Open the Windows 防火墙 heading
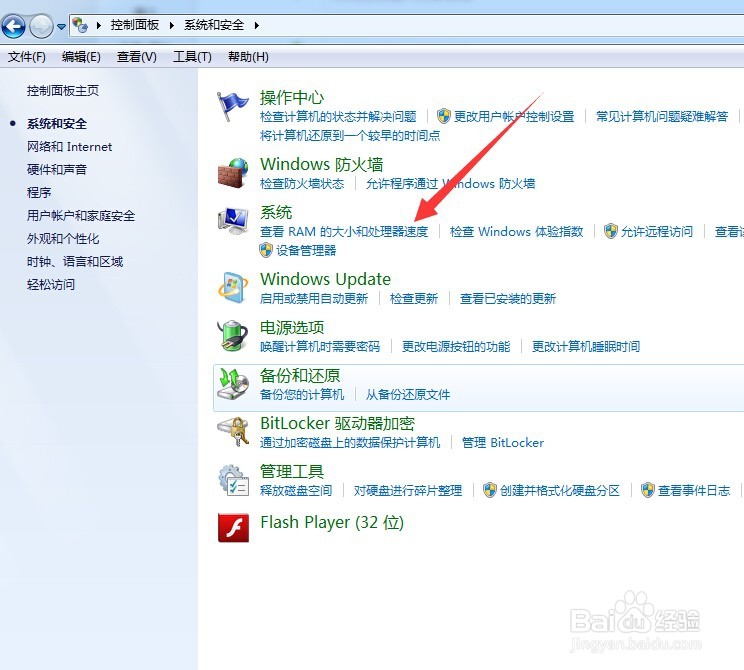Viewport: 744px width, 670px height. (322, 165)
